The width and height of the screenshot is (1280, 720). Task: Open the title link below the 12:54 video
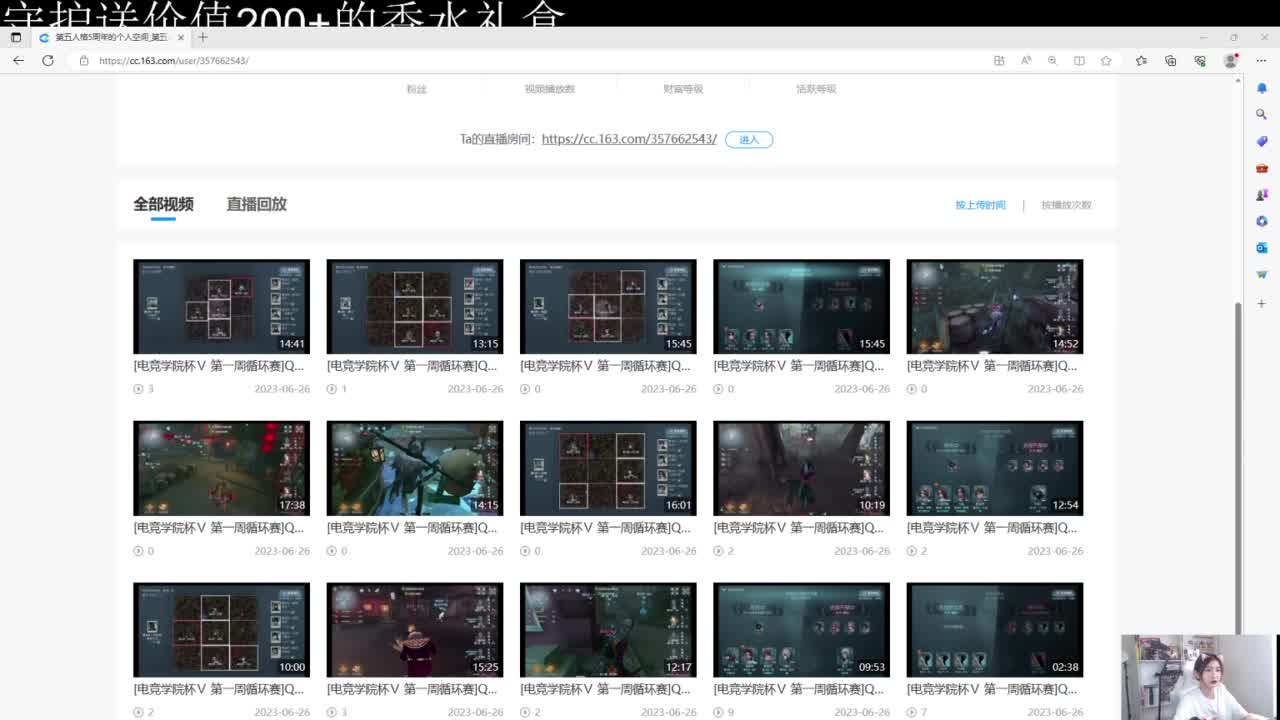992,528
